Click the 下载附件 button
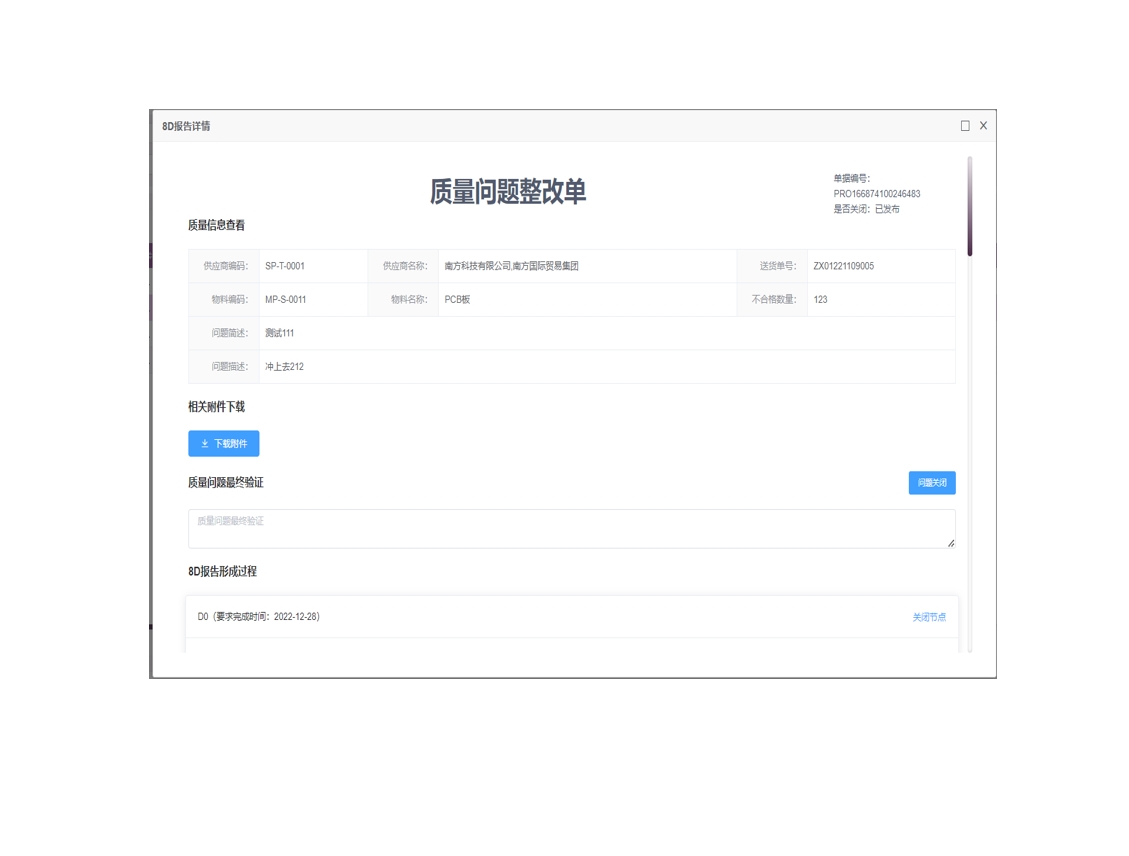 224,443
